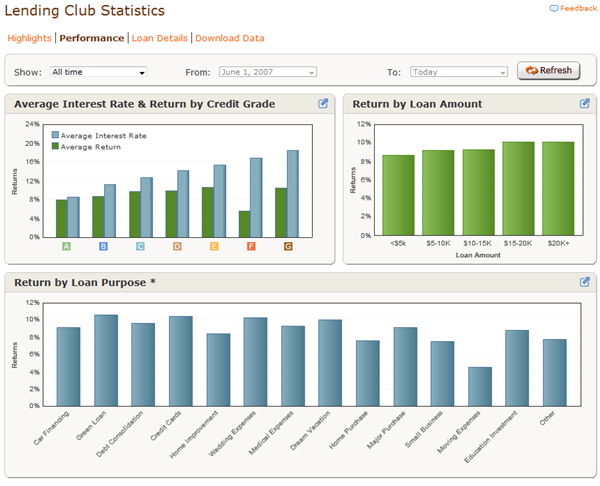Click the 'Average Interest Rate' legend text
The image size is (600, 486).
click(104, 135)
